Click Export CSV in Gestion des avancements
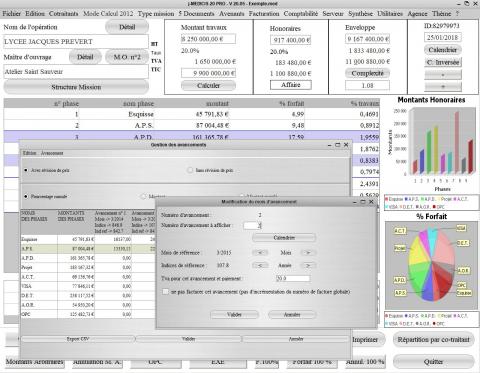The image size is (480, 373). pos(78,339)
